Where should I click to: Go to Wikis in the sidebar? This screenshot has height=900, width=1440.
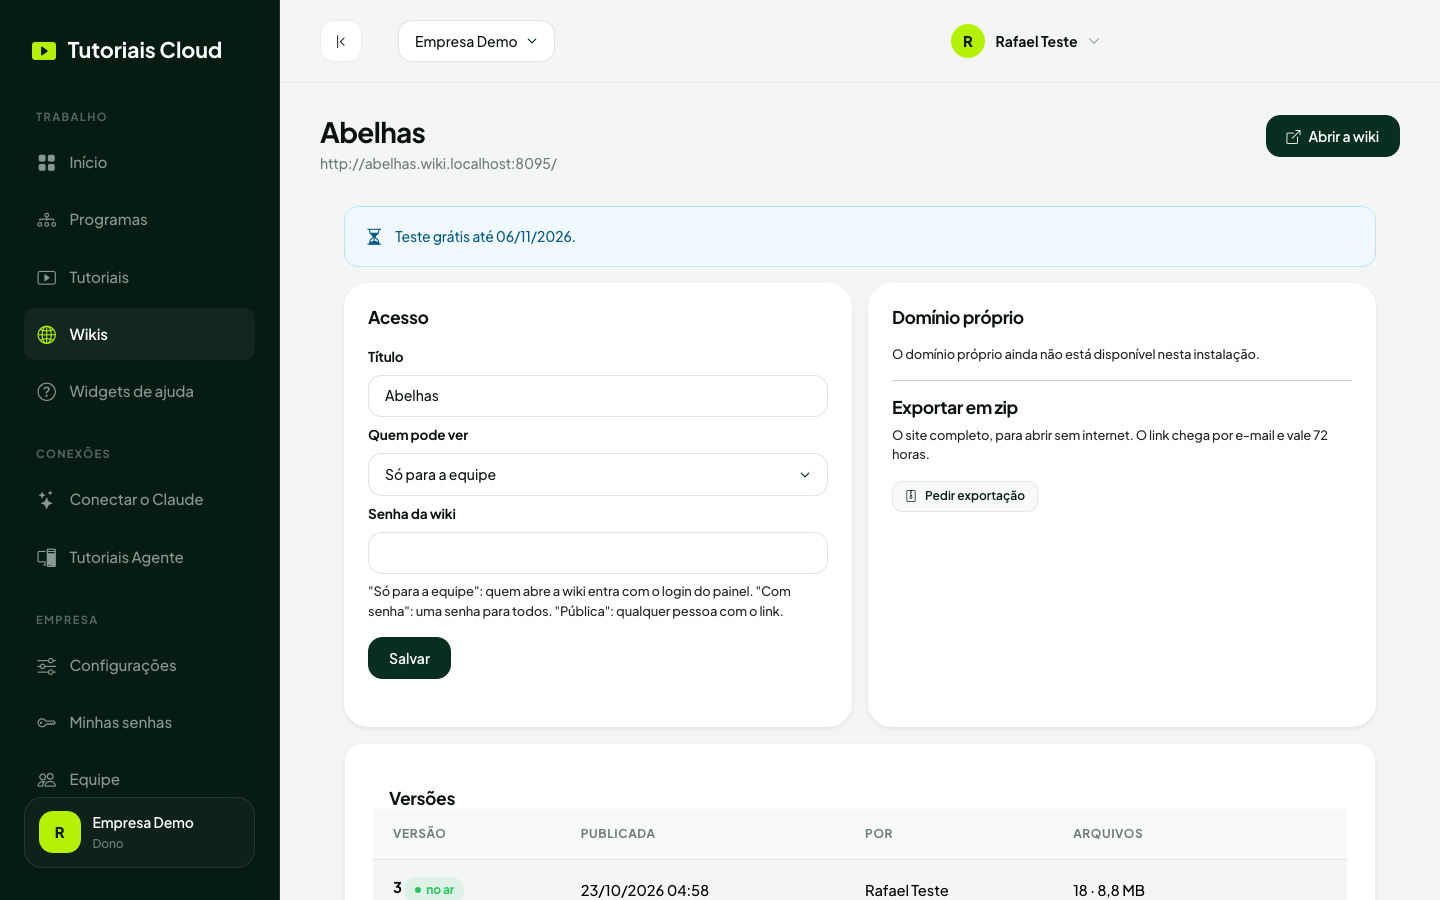[x=139, y=334]
